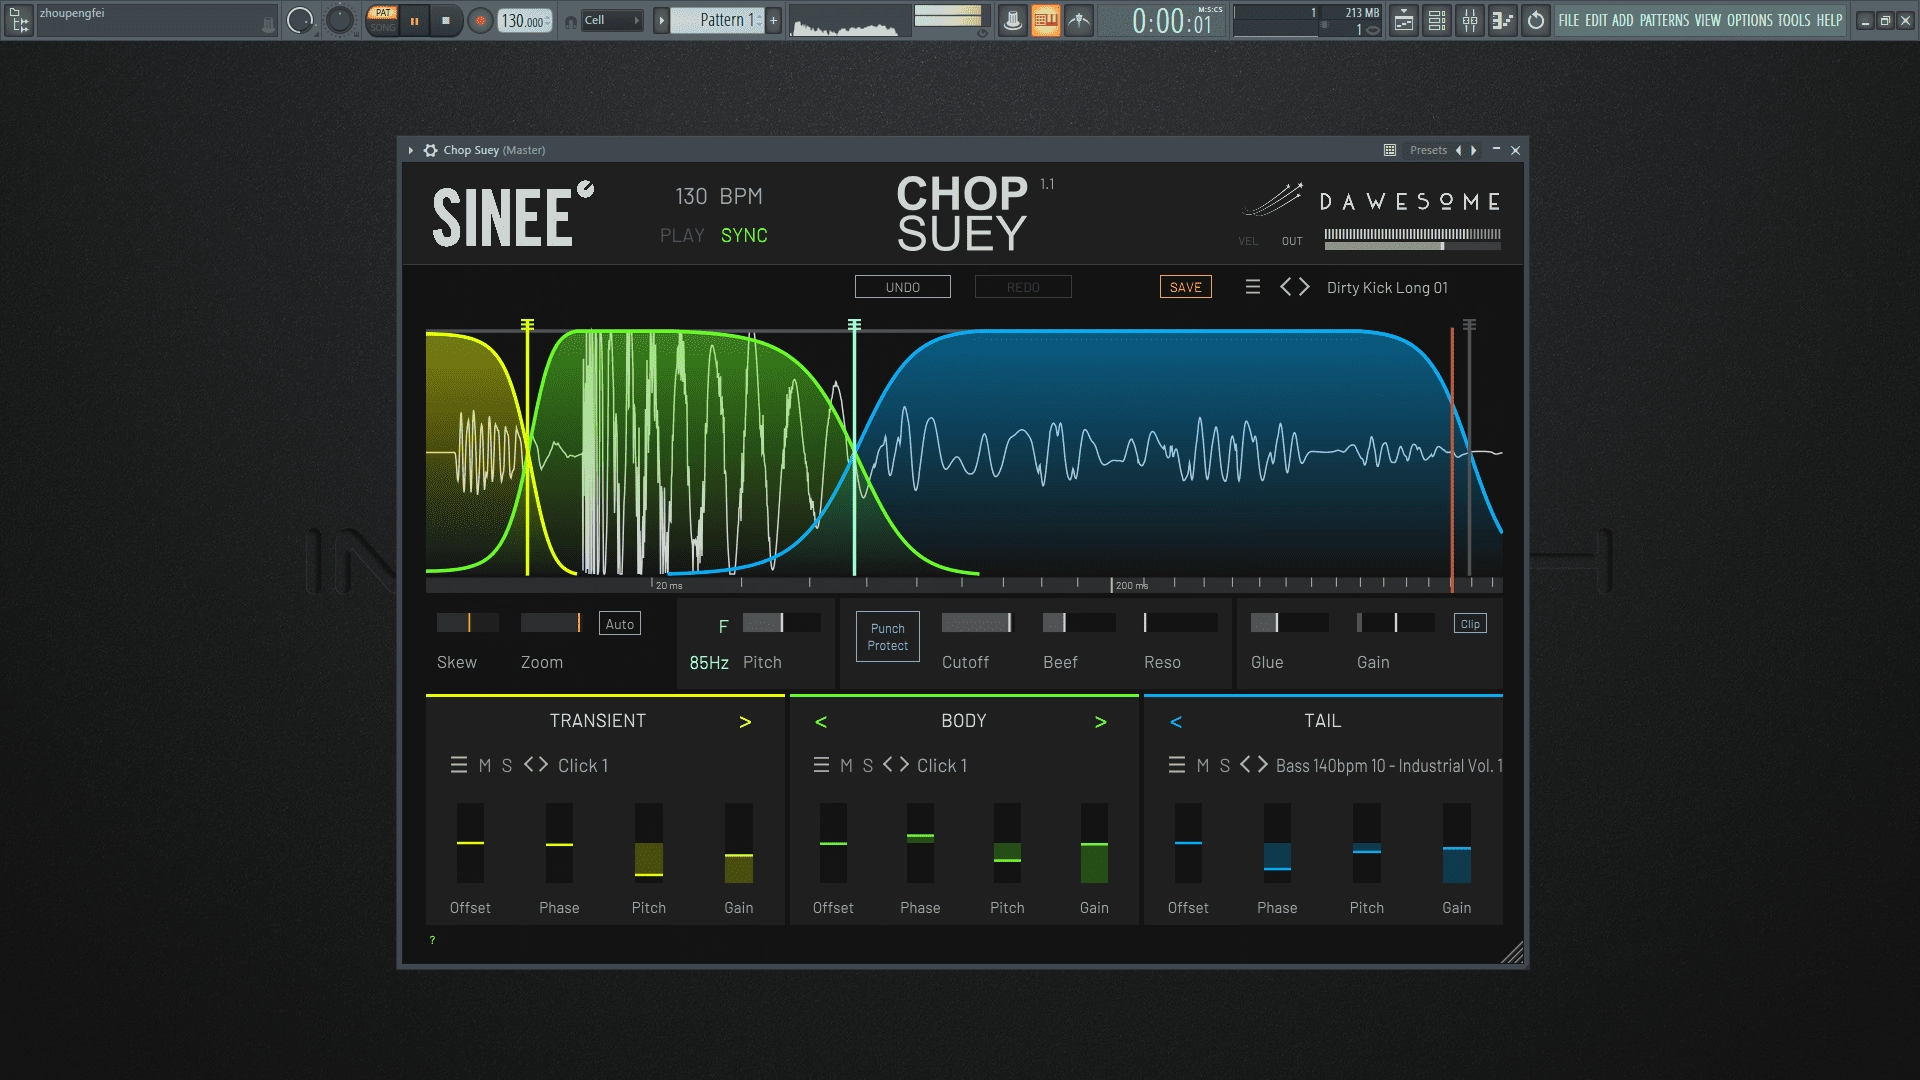The height and width of the screenshot is (1080, 1920).
Task: Open the HELP menu
Action: click(1830, 20)
